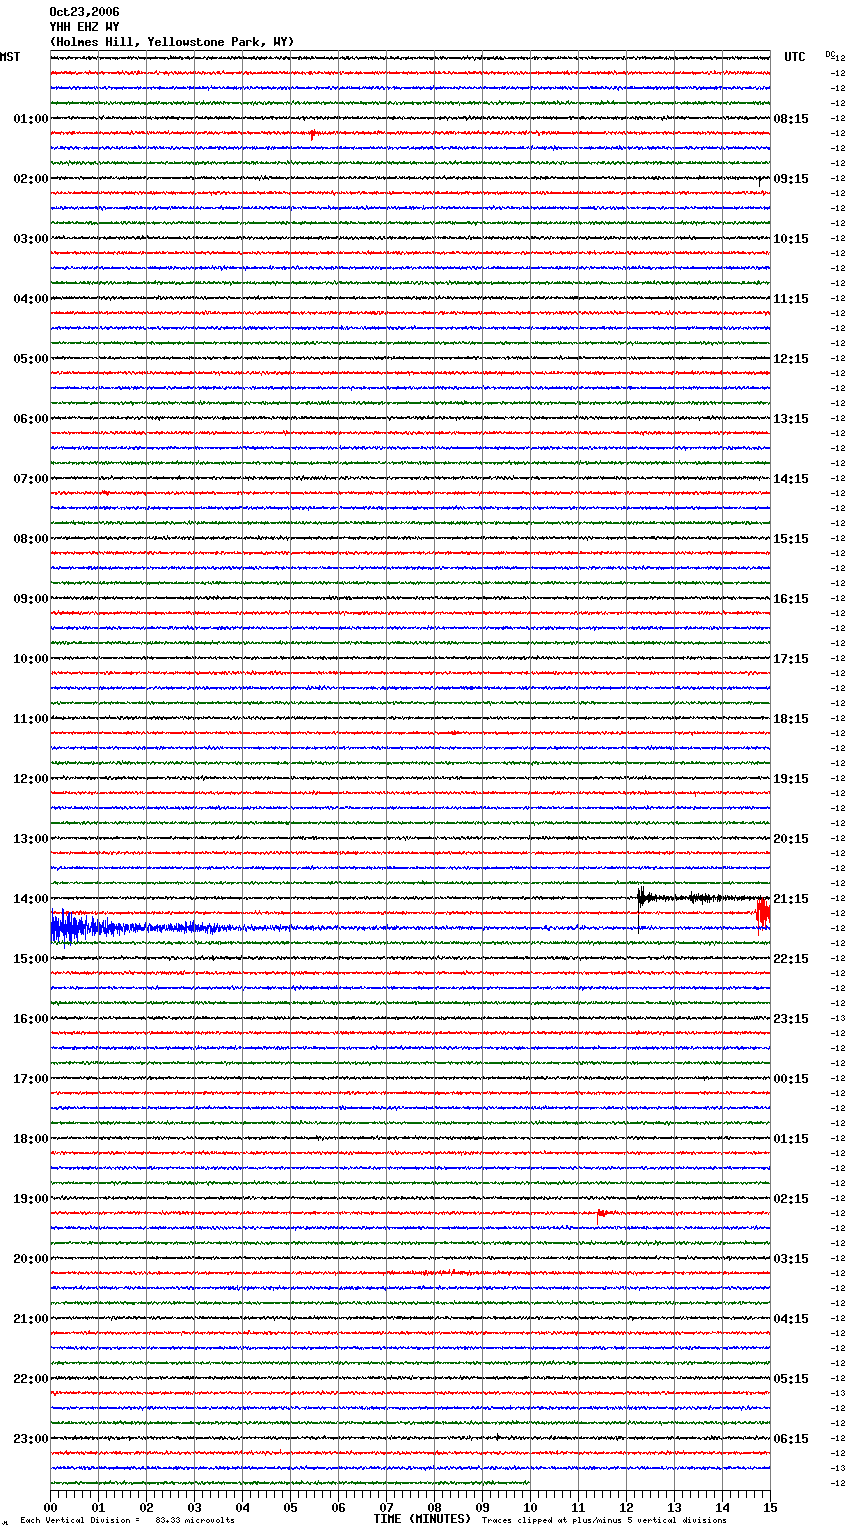This screenshot has height=1534, width=850.
Task: Click the Traces clipped at plus/minus 5 footnote
Action: (x=604, y=1521)
